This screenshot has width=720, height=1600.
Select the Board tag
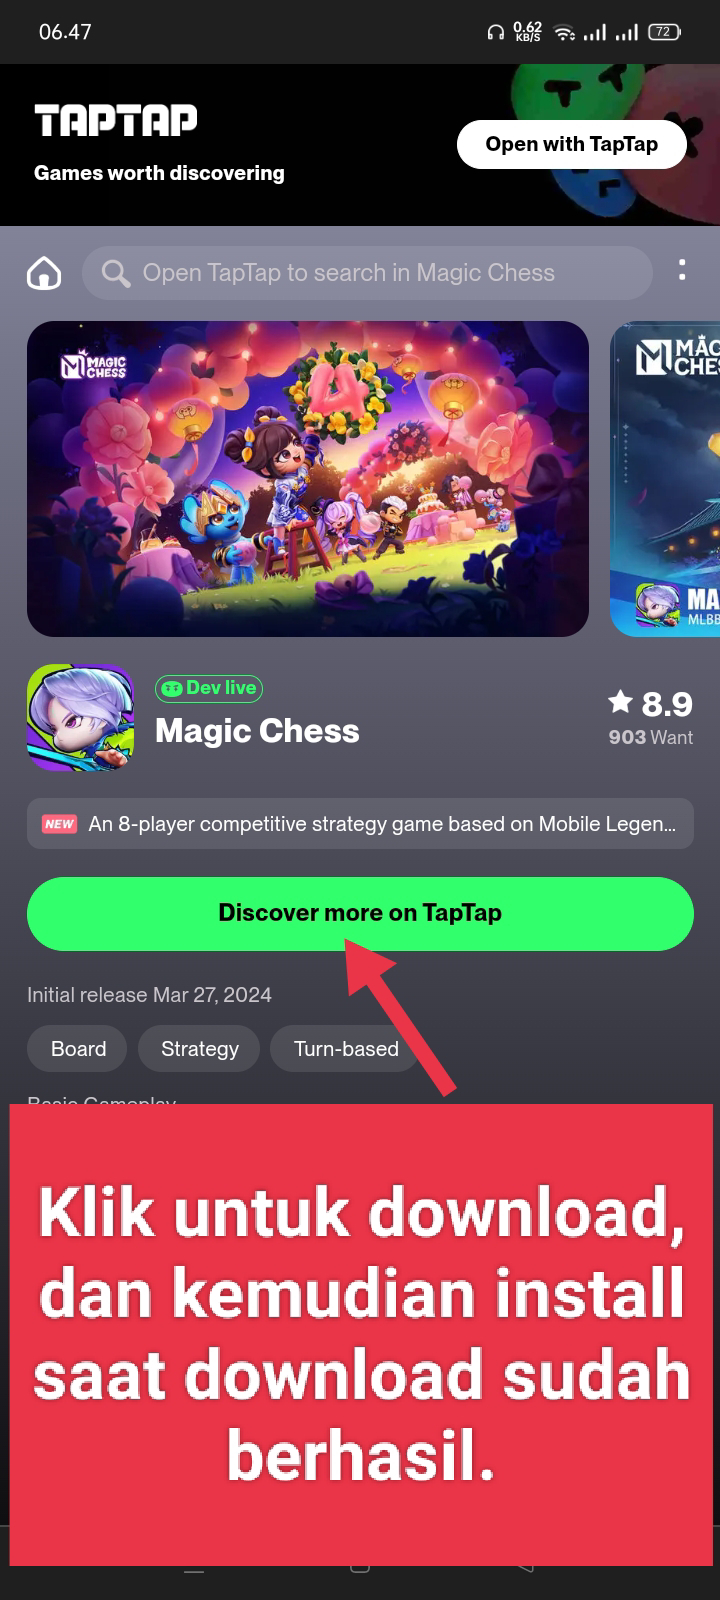pyautogui.click(x=78, y=1049)
